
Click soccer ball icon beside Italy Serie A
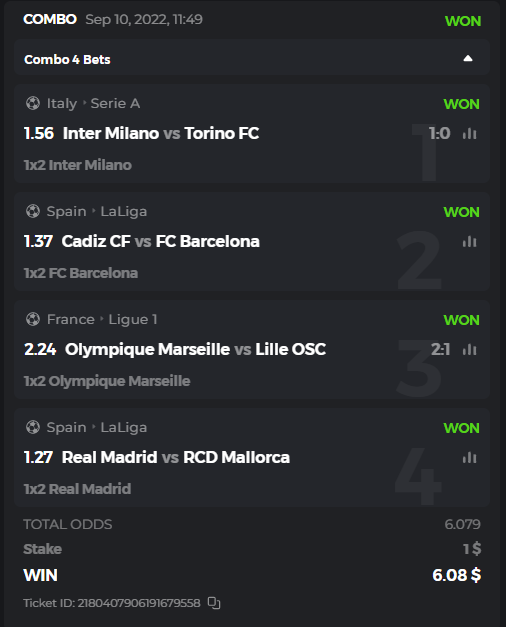[x=33, y=103]
